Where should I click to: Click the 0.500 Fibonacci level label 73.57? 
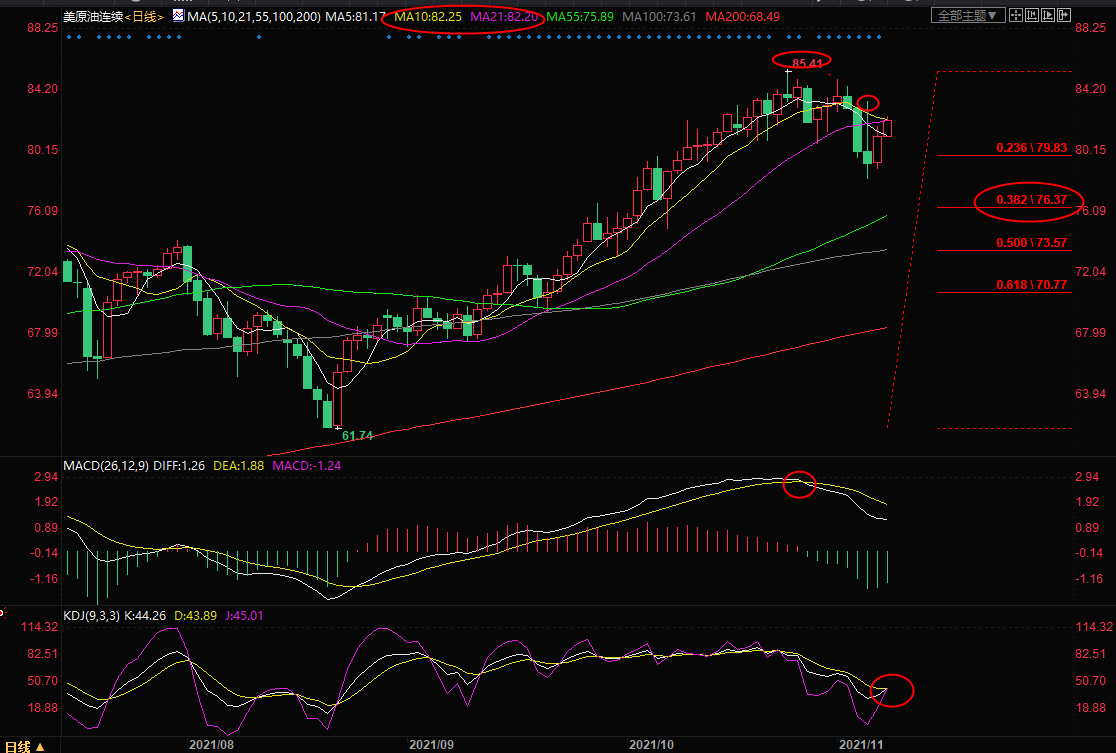(x=1031, y=243)
